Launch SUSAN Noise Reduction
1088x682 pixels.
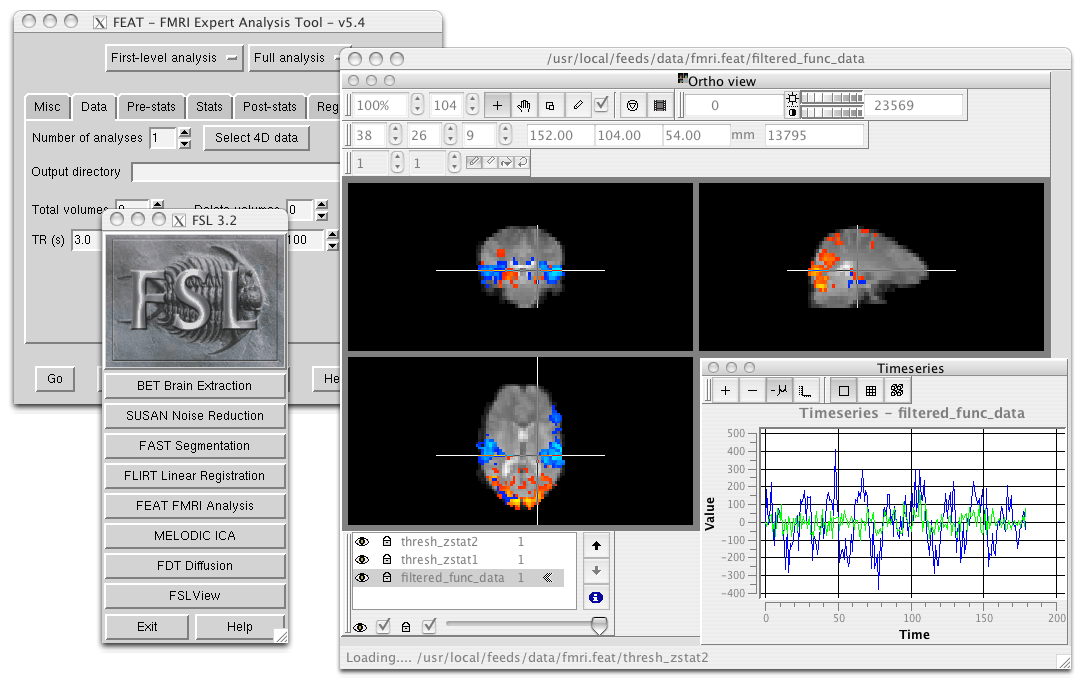tap(195, 416)
